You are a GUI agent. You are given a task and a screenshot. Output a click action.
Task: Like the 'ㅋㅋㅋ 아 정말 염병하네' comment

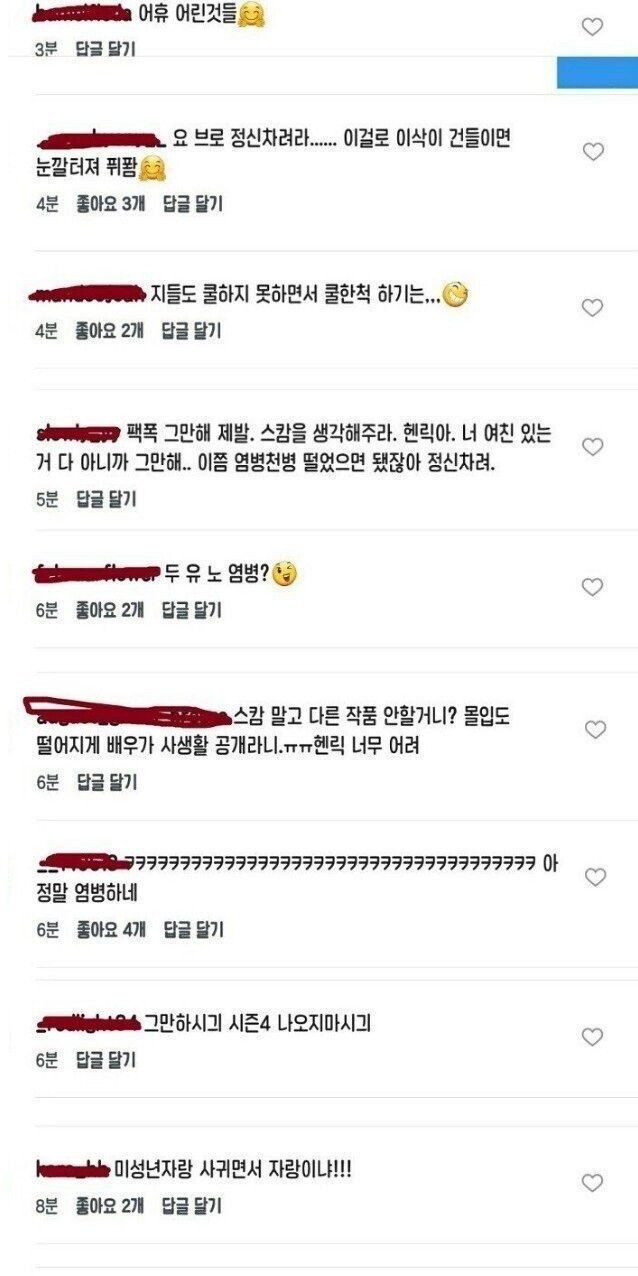click(595, 877)
